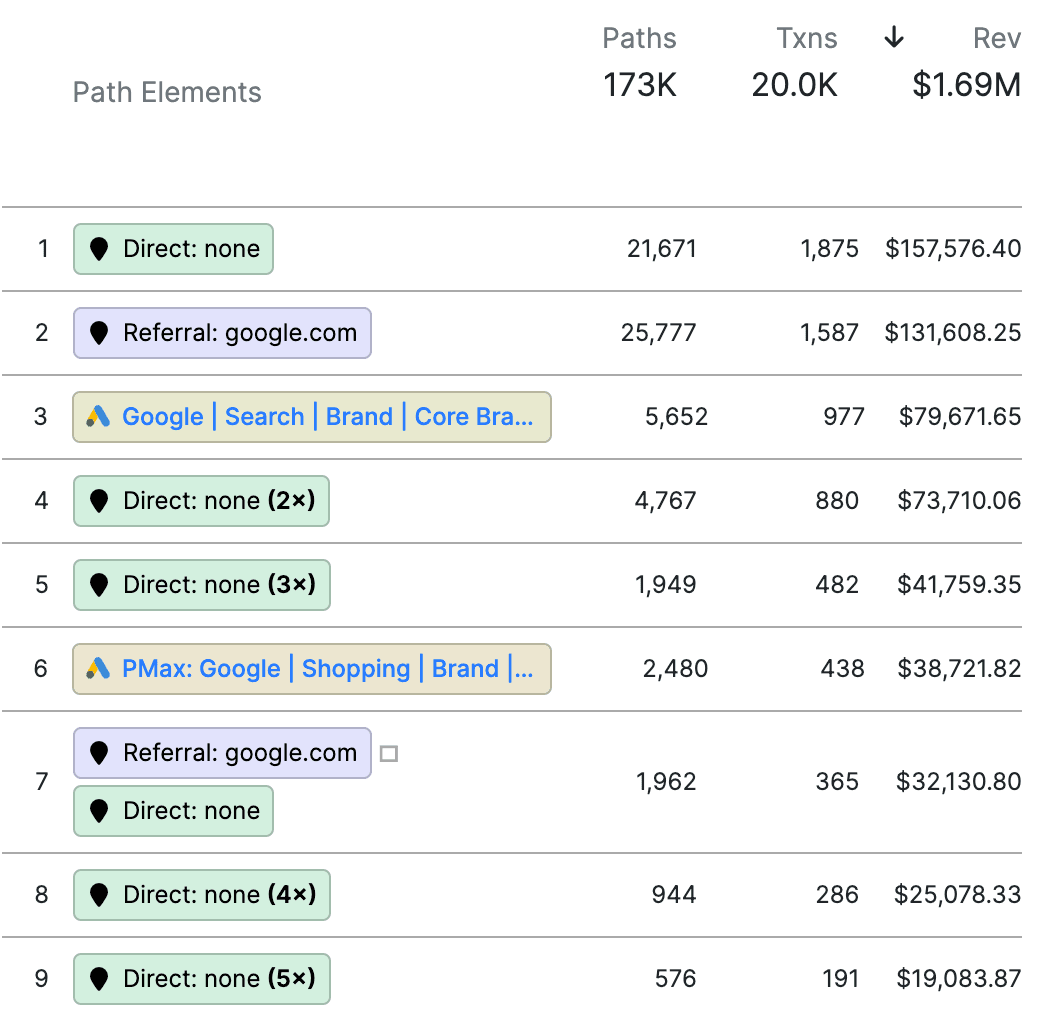Sort by the Paths column header
This screenshot has height=1014, width=1046.
(639, 38)
